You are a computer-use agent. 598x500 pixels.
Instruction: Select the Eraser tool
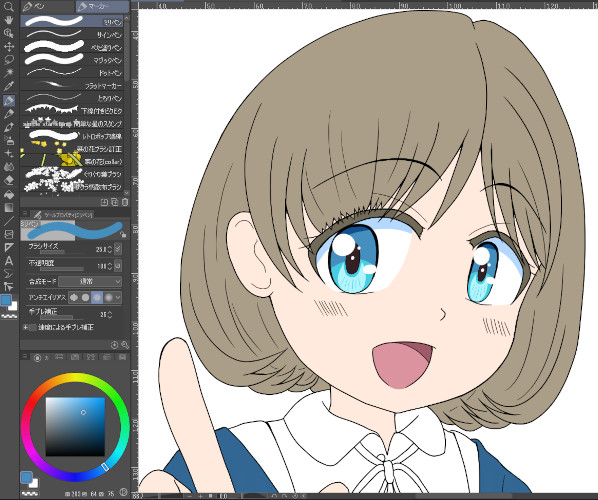(x=8, y=180)
